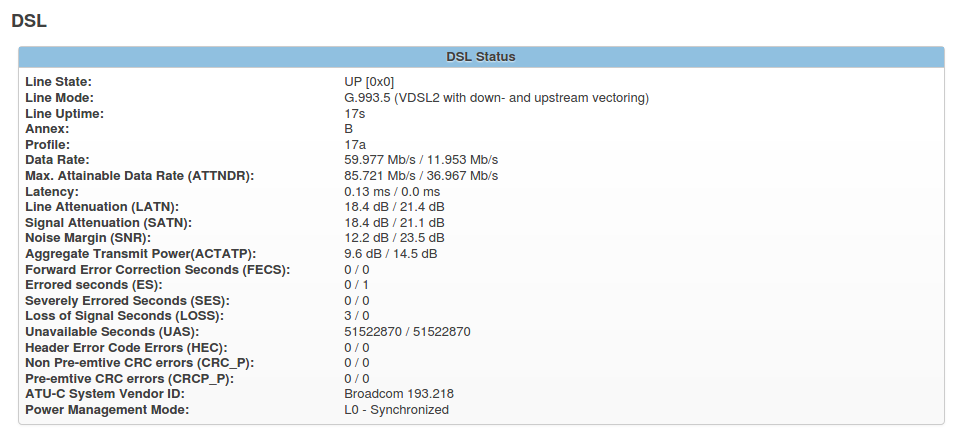Image resolution: width=953 pixels, height=435 pixels.
Task: Click the Signal Attenuation value 18.4 dB / 21.1 dB
Action: point(394,222)
